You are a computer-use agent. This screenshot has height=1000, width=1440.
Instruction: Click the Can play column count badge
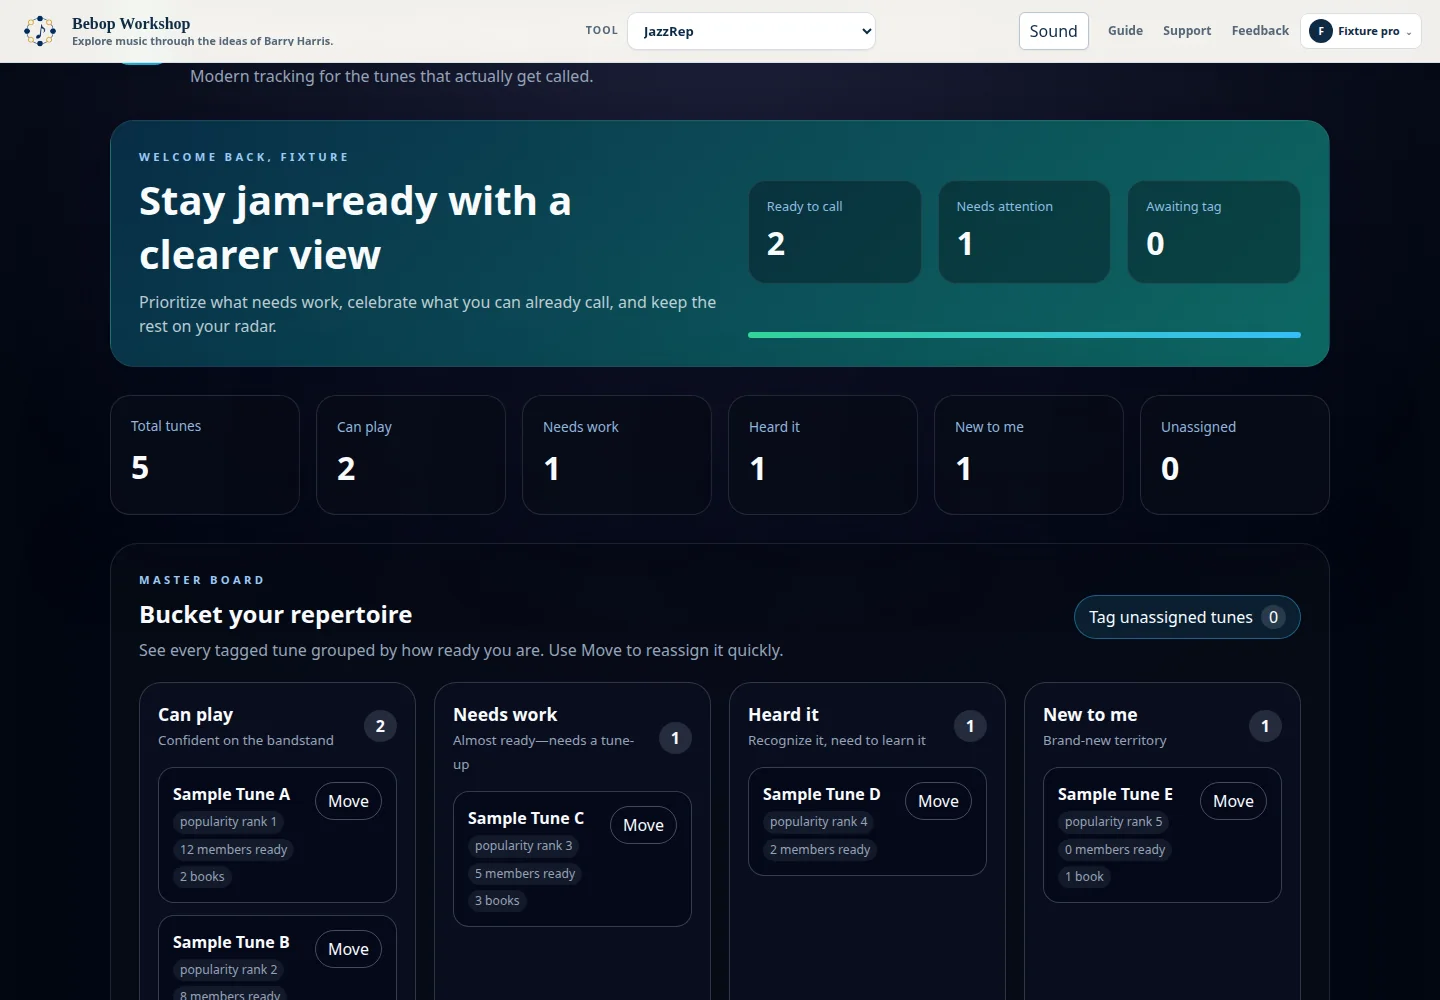(x=380, y=726)
